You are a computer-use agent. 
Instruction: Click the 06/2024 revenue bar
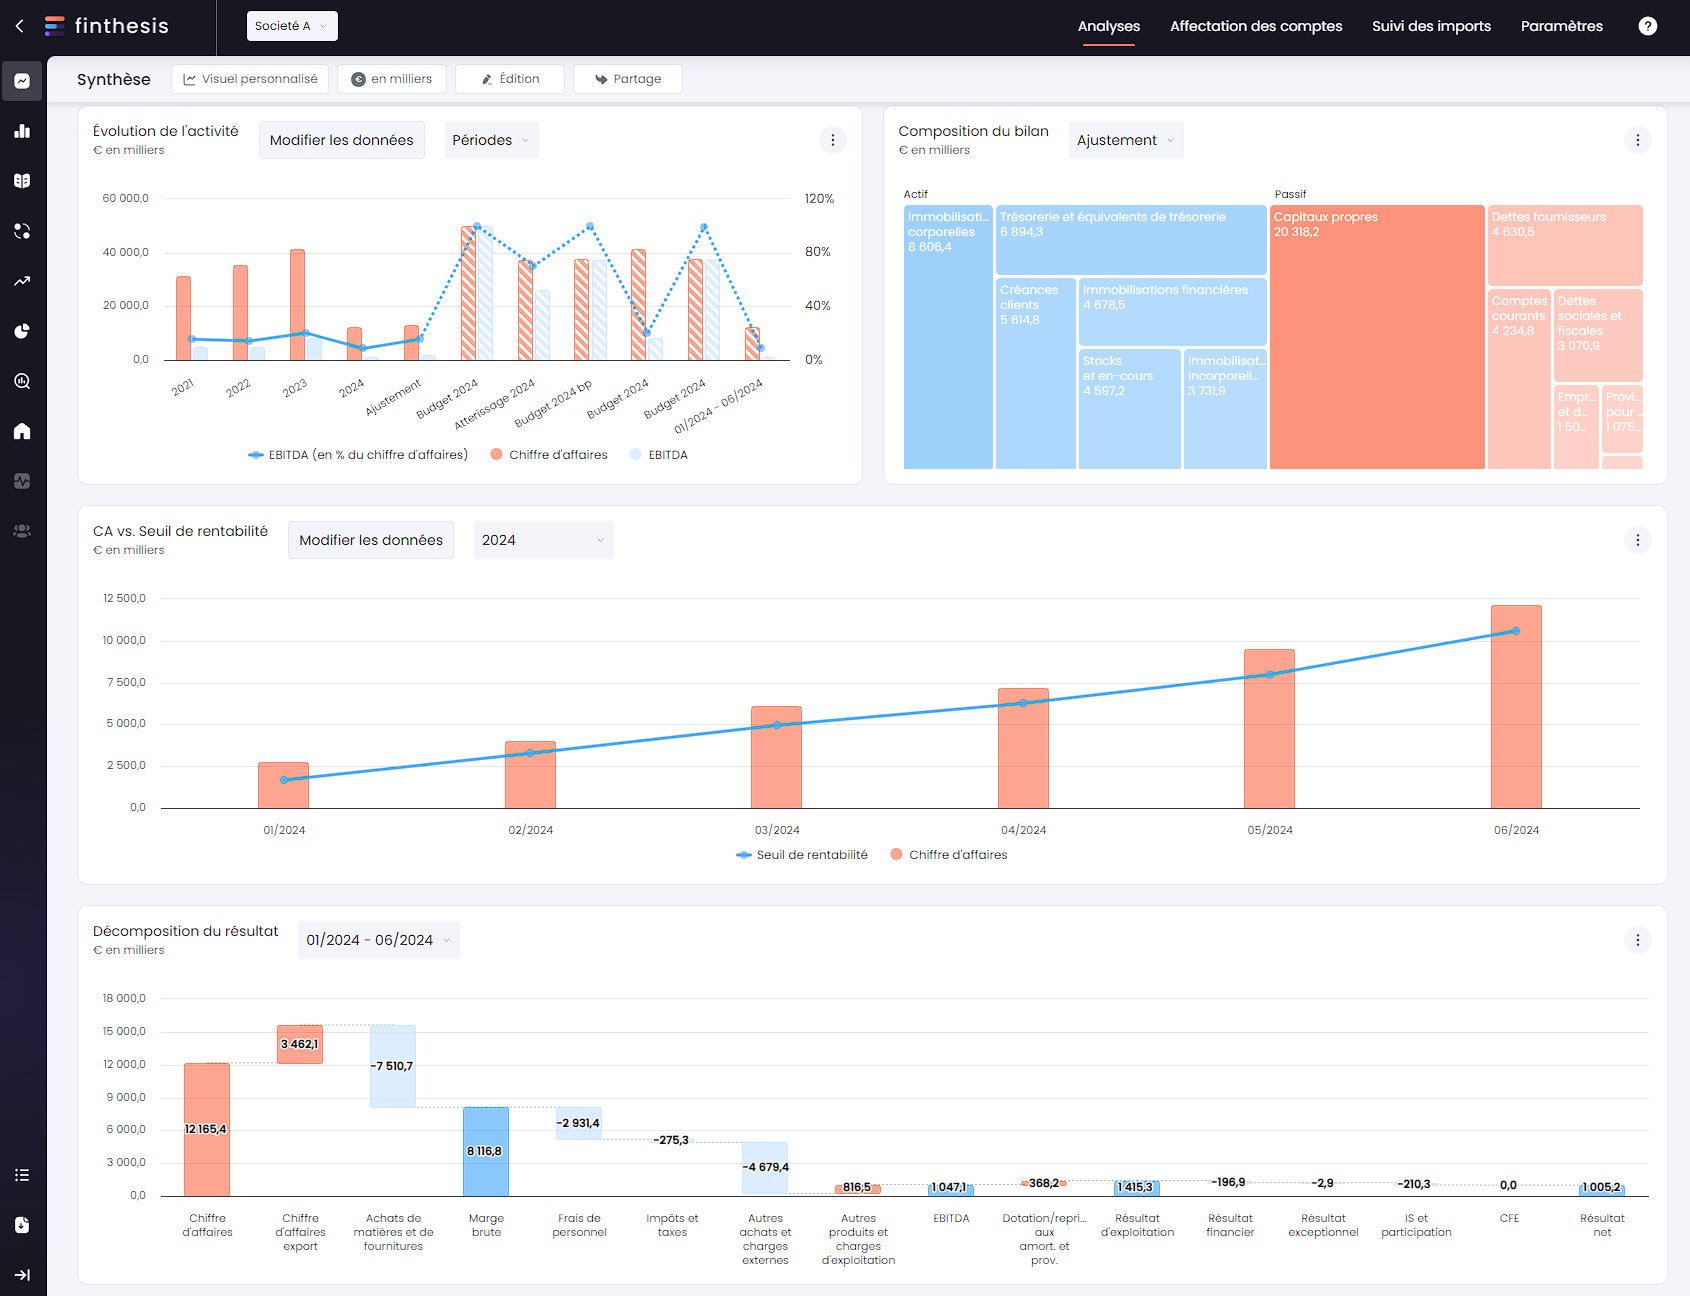pyautogui.click(x=1516, y=706)
